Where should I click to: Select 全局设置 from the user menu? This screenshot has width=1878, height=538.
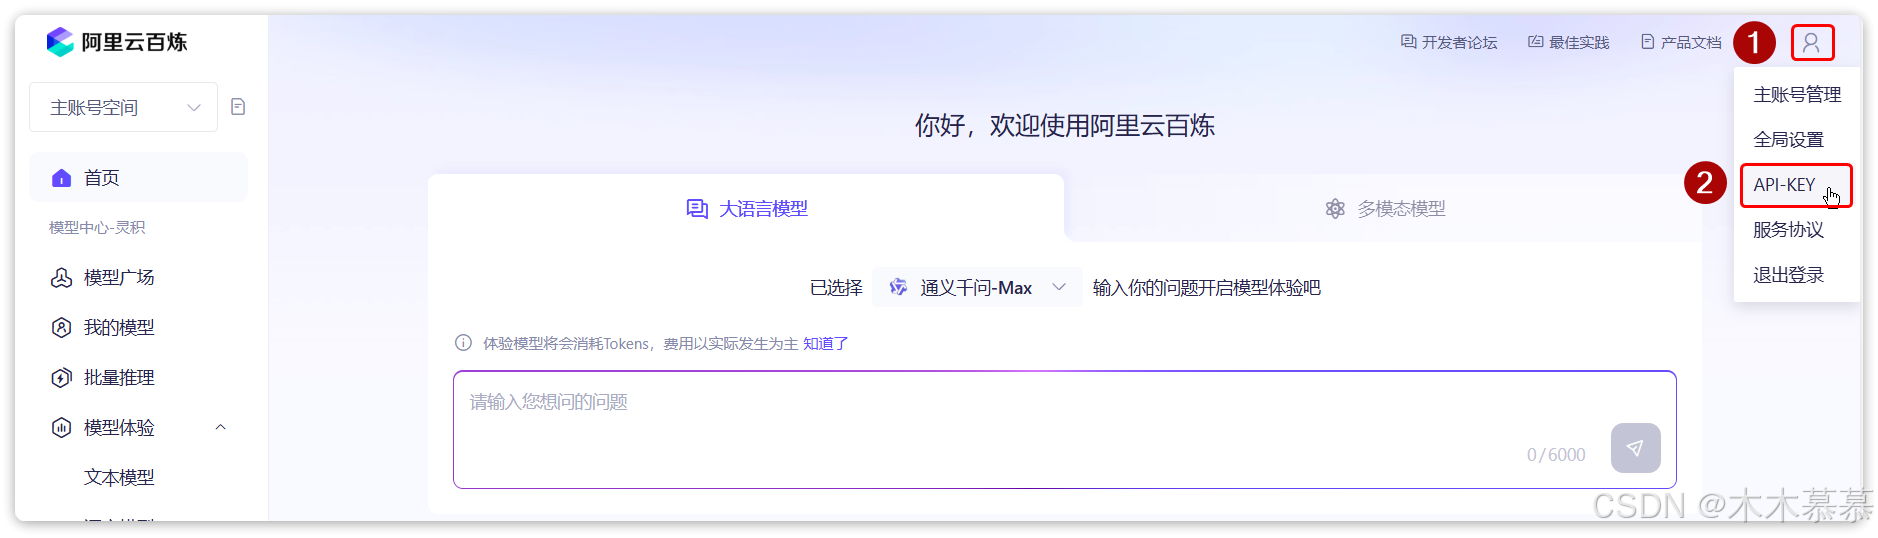[x=1797, y=140]
